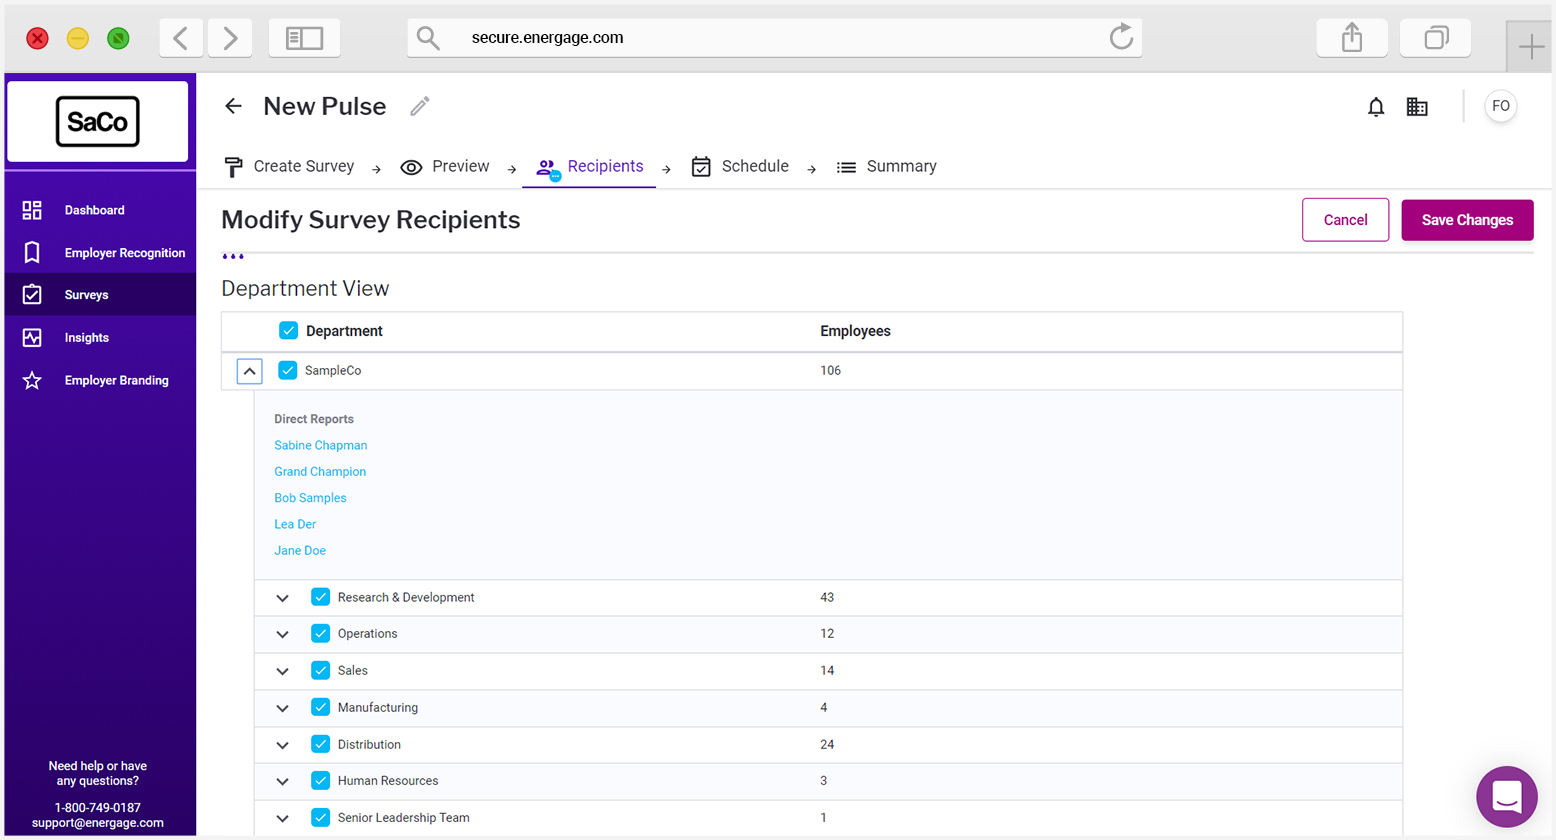Click the 1-800-749-0187 phone number
1556x840 pixels.
[x=97, y=807]
